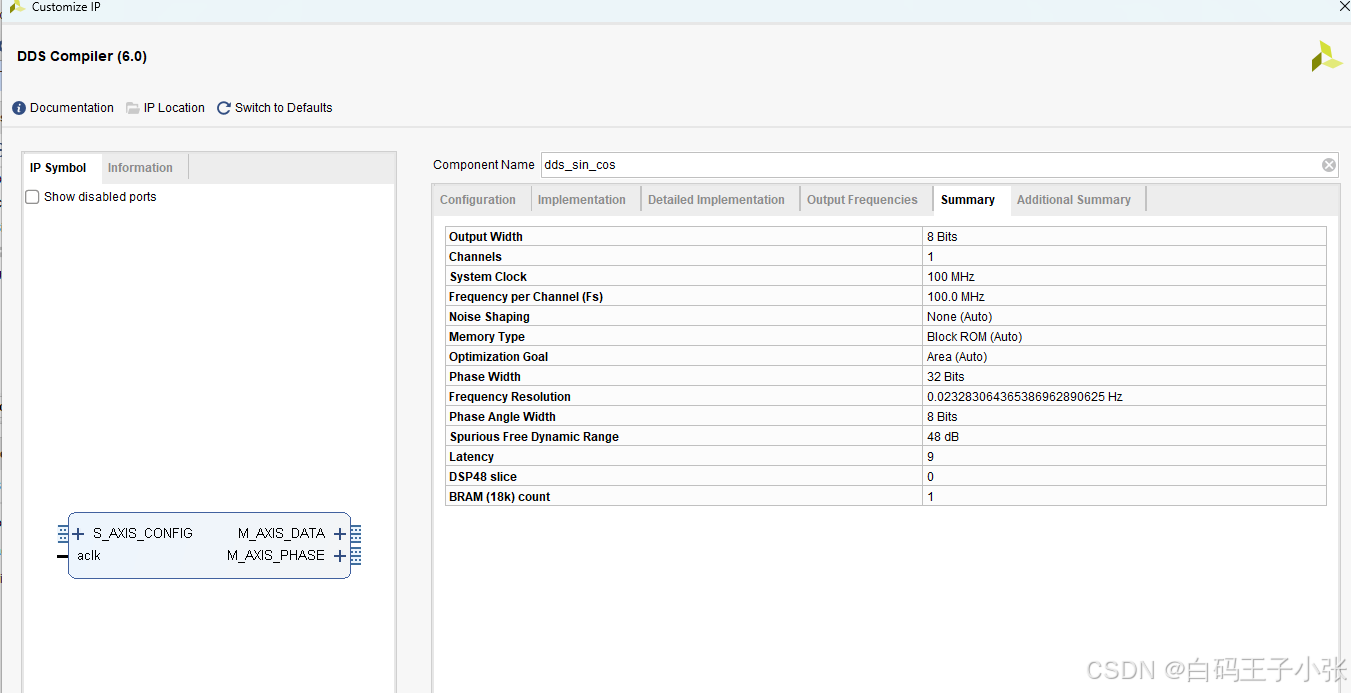Click the Channels row label
Image resolution: width=1351 pixels, height=693 pixels.
tap(475, 257)
